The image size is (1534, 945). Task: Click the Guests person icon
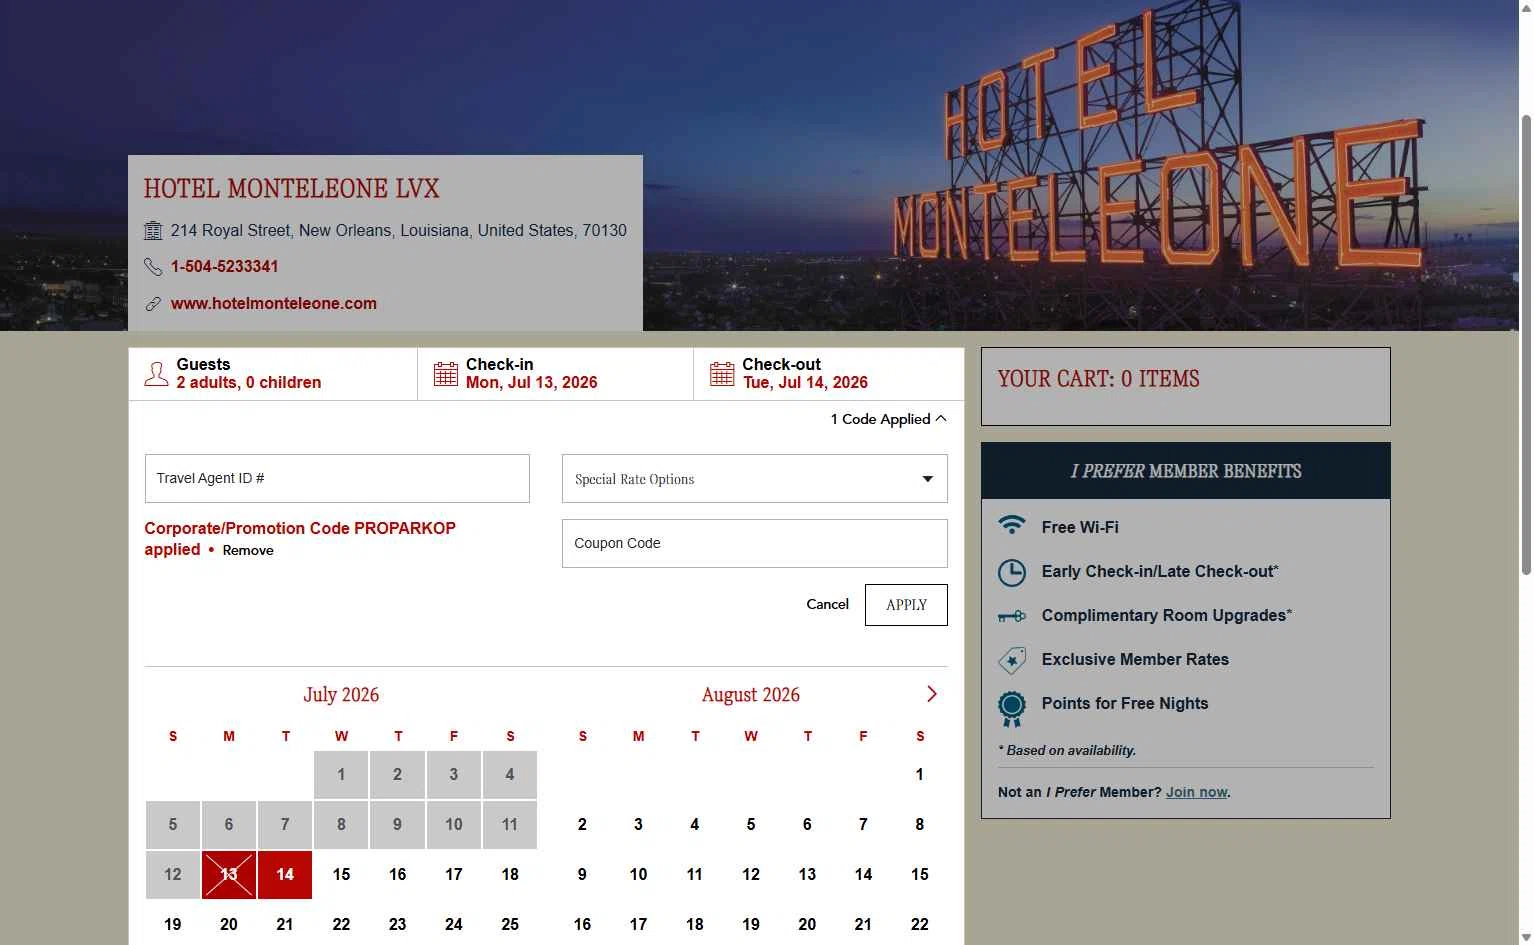click(x=156, y=374)
